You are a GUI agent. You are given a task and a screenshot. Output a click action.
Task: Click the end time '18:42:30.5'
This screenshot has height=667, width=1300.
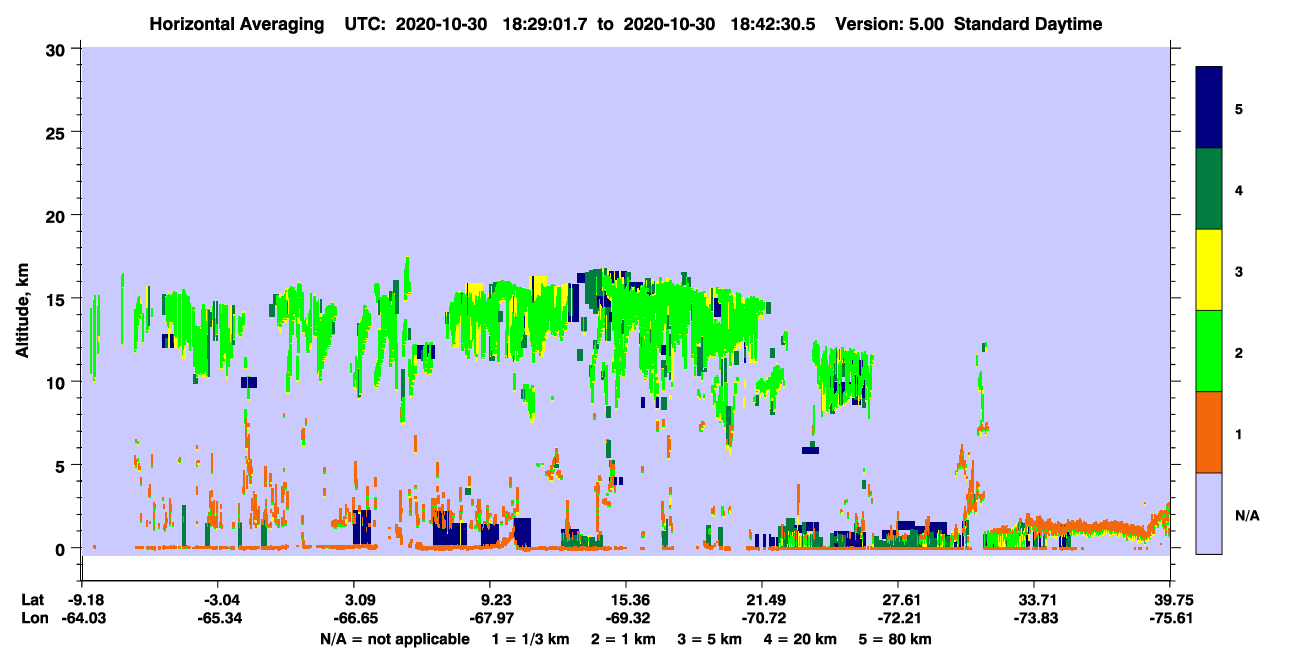(x=774, y=24)
